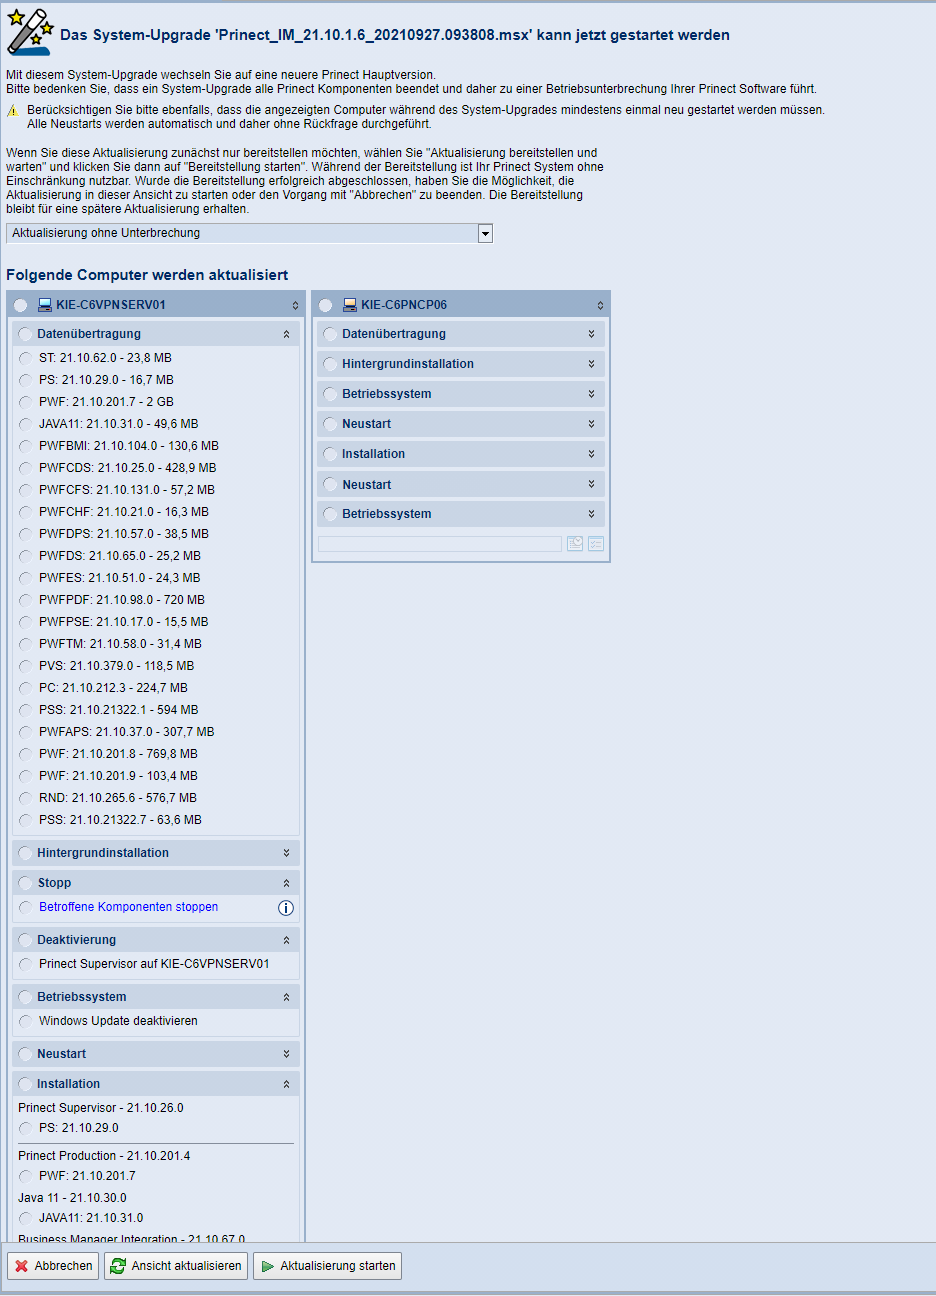Select the PWFCFS: 21.10.131.0 - 57,2 MB row
The image size is (936, 1296).
(156, 490)
